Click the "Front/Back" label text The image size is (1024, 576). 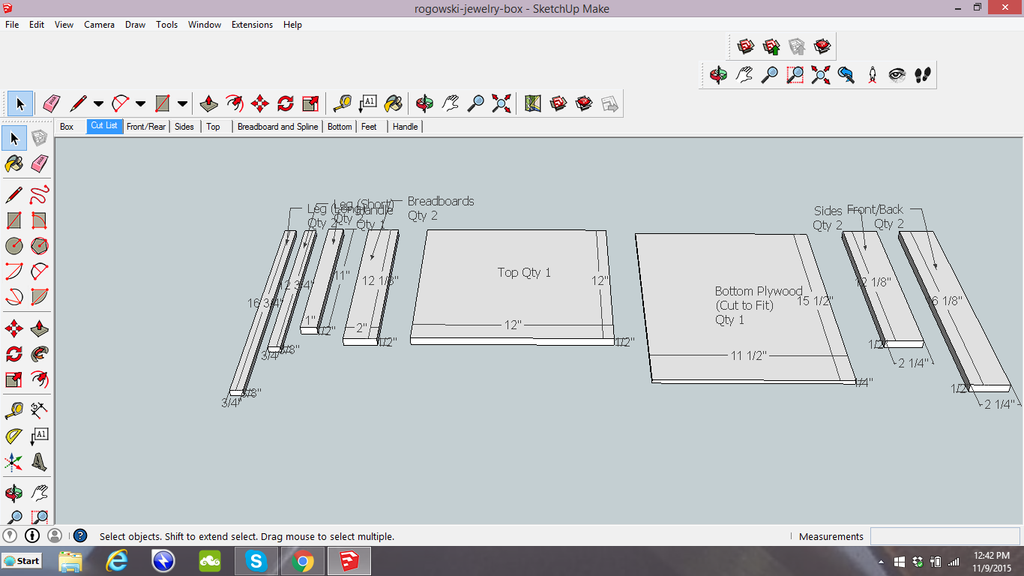(x=875, y=210)
